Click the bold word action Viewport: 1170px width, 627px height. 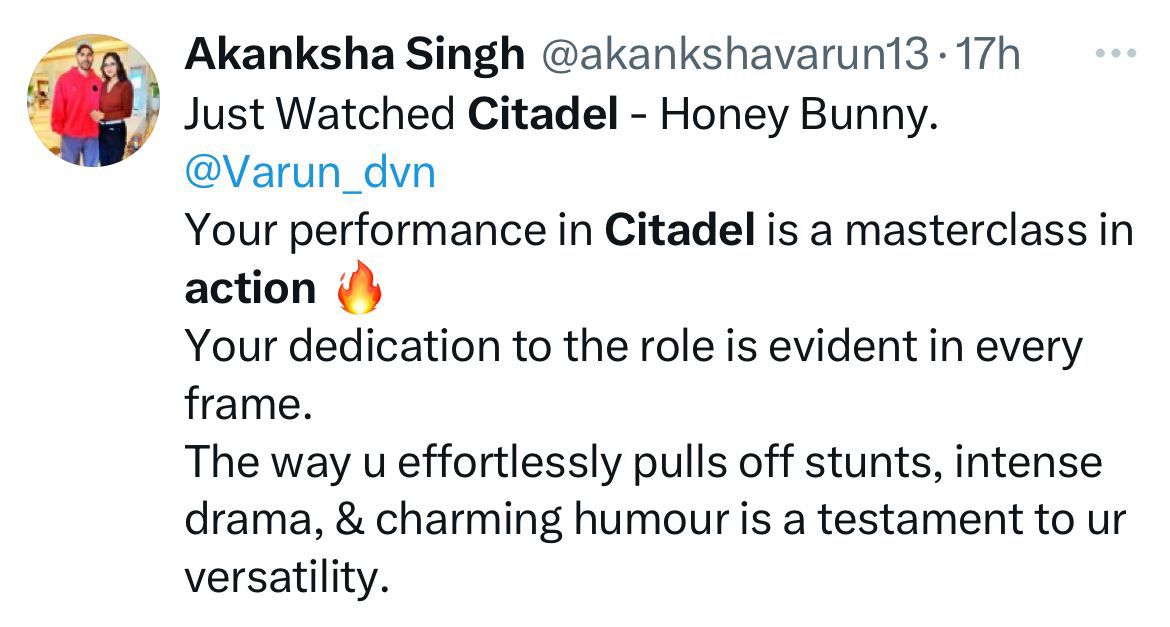point(250,289)
